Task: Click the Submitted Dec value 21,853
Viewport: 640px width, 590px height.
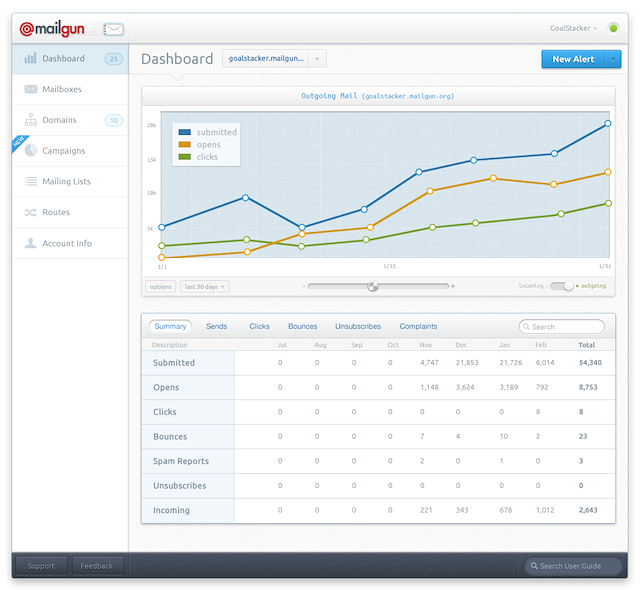Action: pos(467,362)
